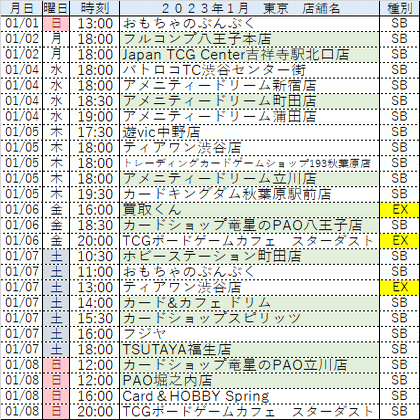Select スターダスト cafe cell in 01/08 row

pos(249,411)
